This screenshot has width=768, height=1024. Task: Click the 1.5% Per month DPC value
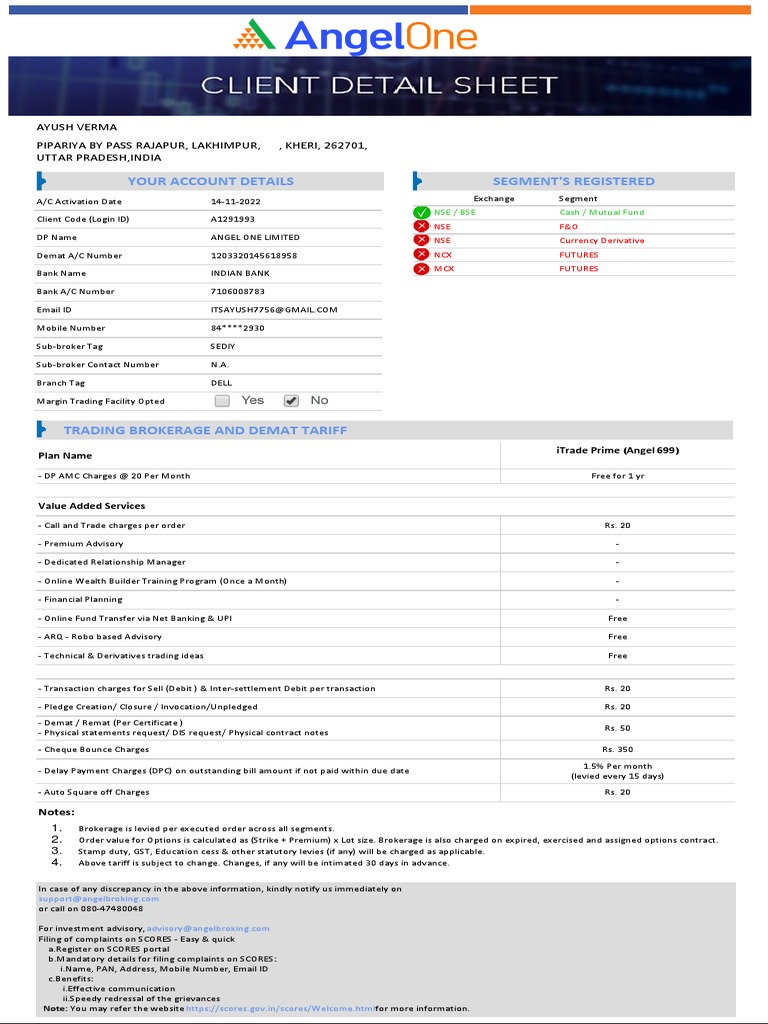click(x=617, y=766)
